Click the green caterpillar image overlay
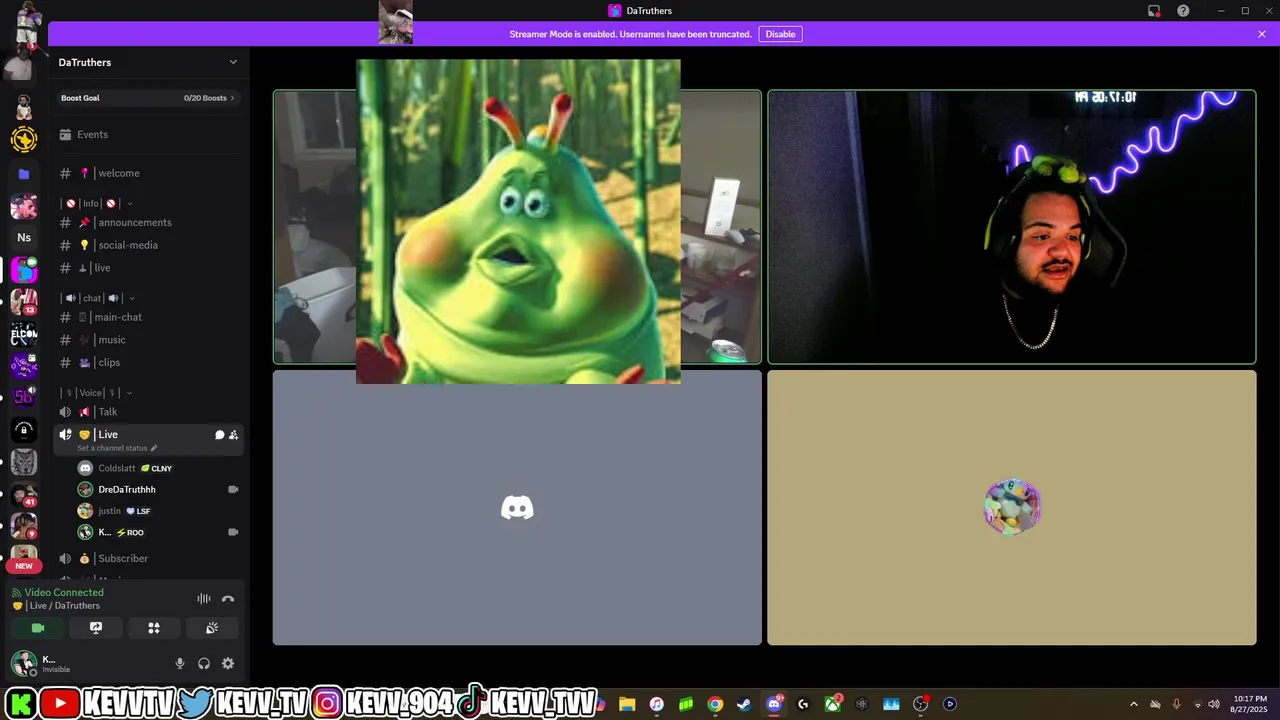The width and height of the screenshot is (1280, 720). point(518,221)
